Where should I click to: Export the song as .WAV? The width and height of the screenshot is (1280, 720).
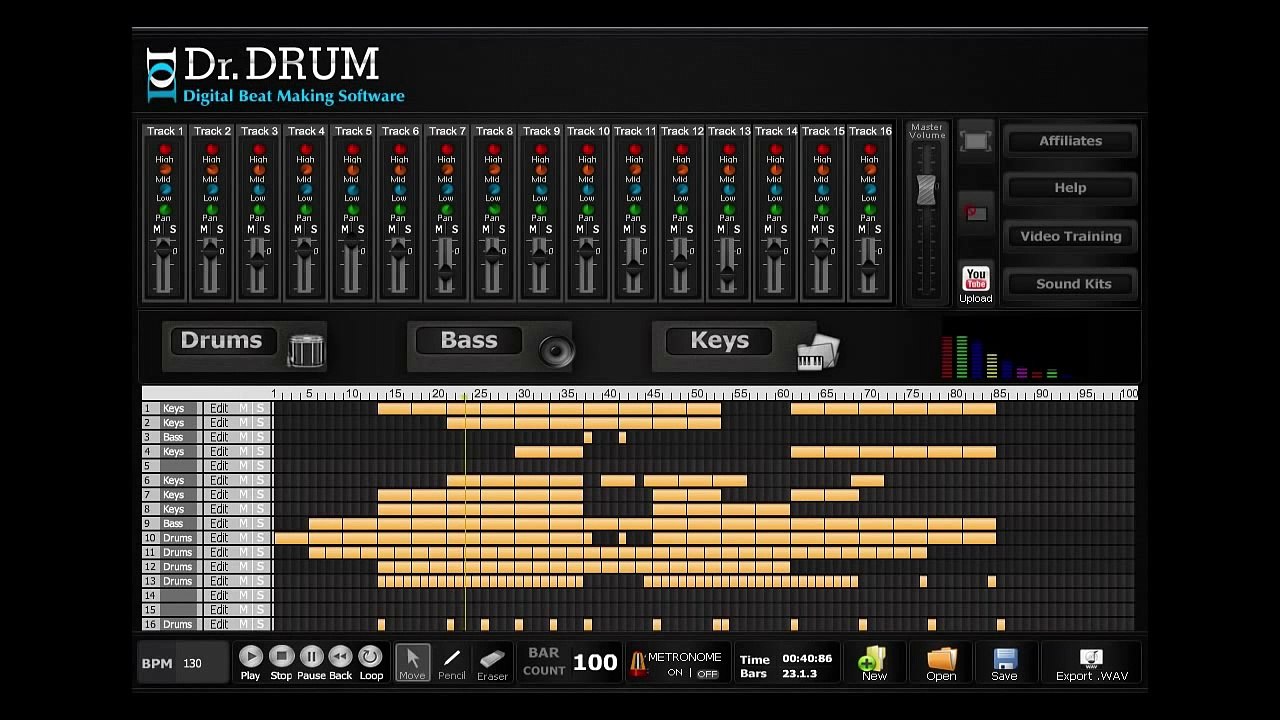1091,664
